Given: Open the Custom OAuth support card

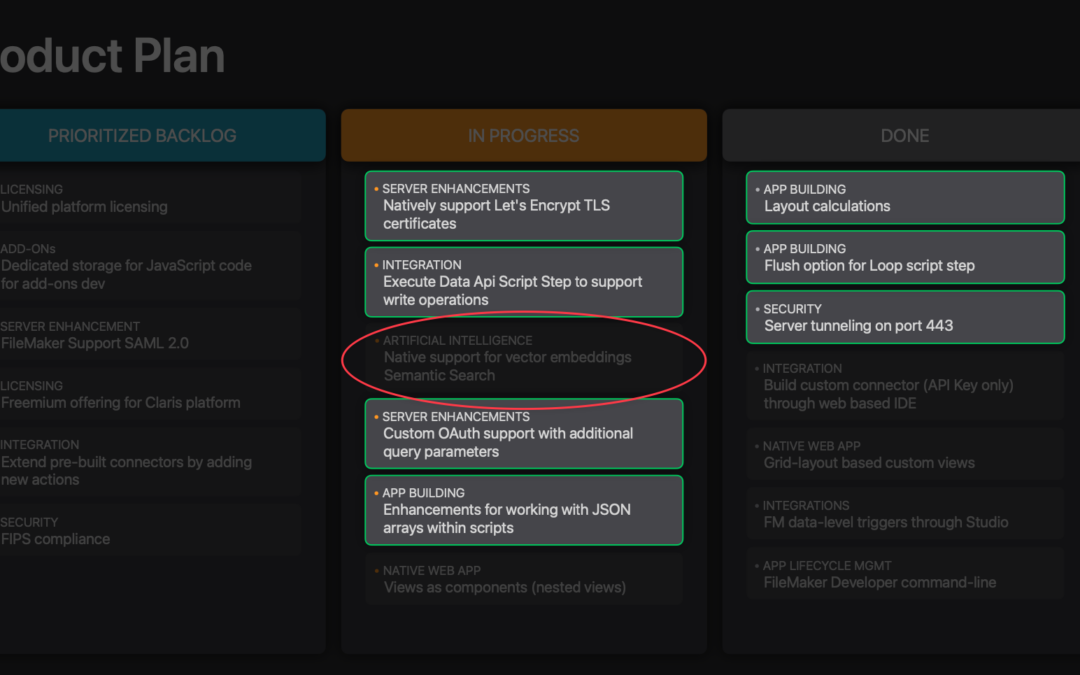Looking at the screenshot, I should point(524,434).
